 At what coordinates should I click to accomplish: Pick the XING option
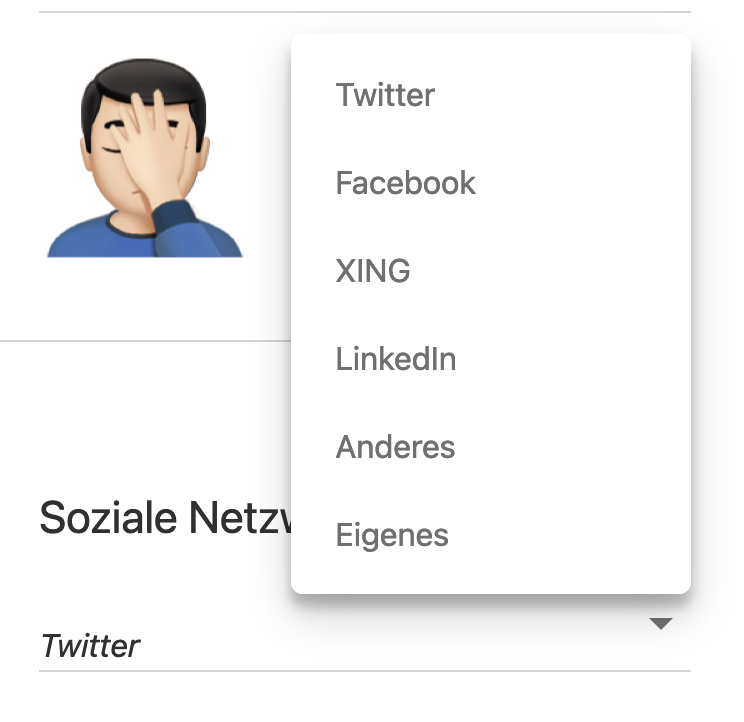(x=373, y=272)
